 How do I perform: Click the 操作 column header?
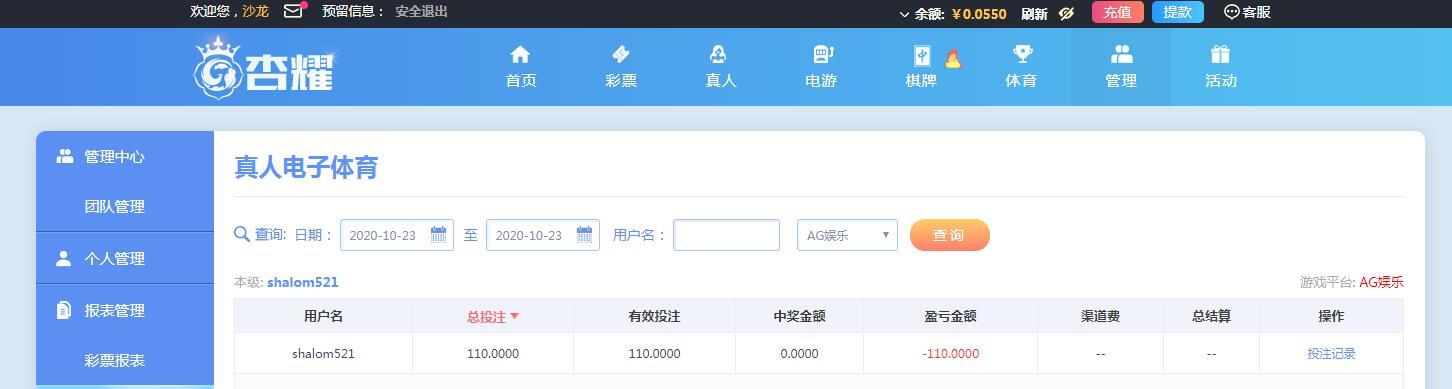coord(1331,316)
